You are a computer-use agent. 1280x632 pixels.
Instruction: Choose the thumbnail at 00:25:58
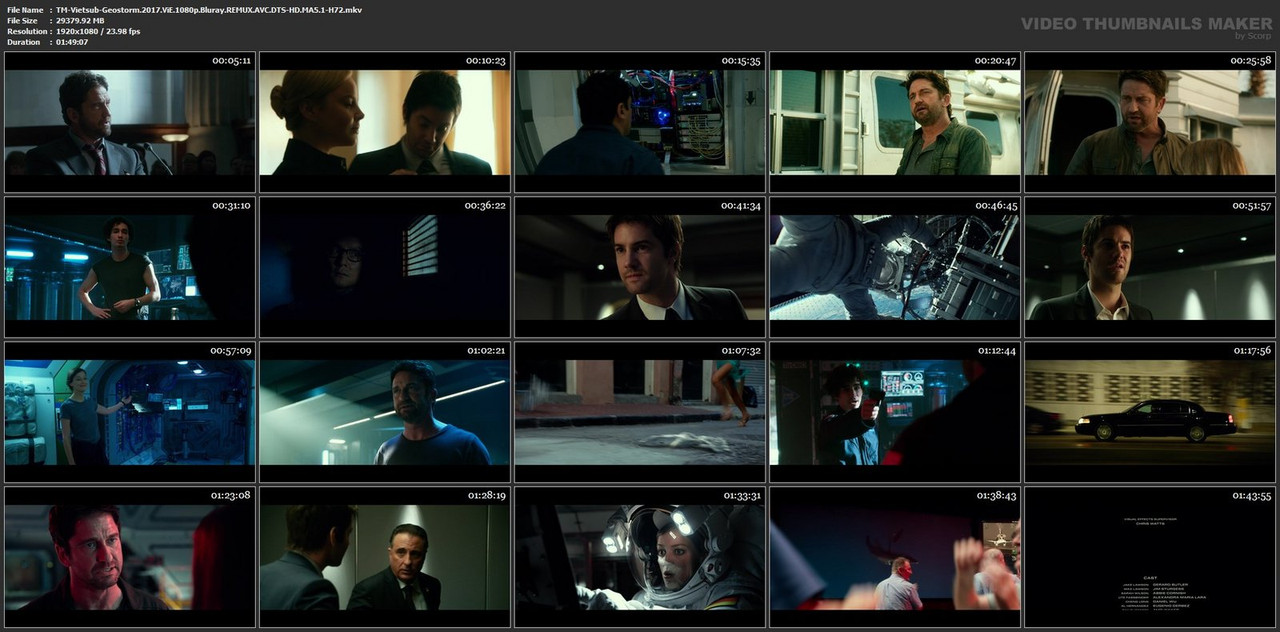1150,122
